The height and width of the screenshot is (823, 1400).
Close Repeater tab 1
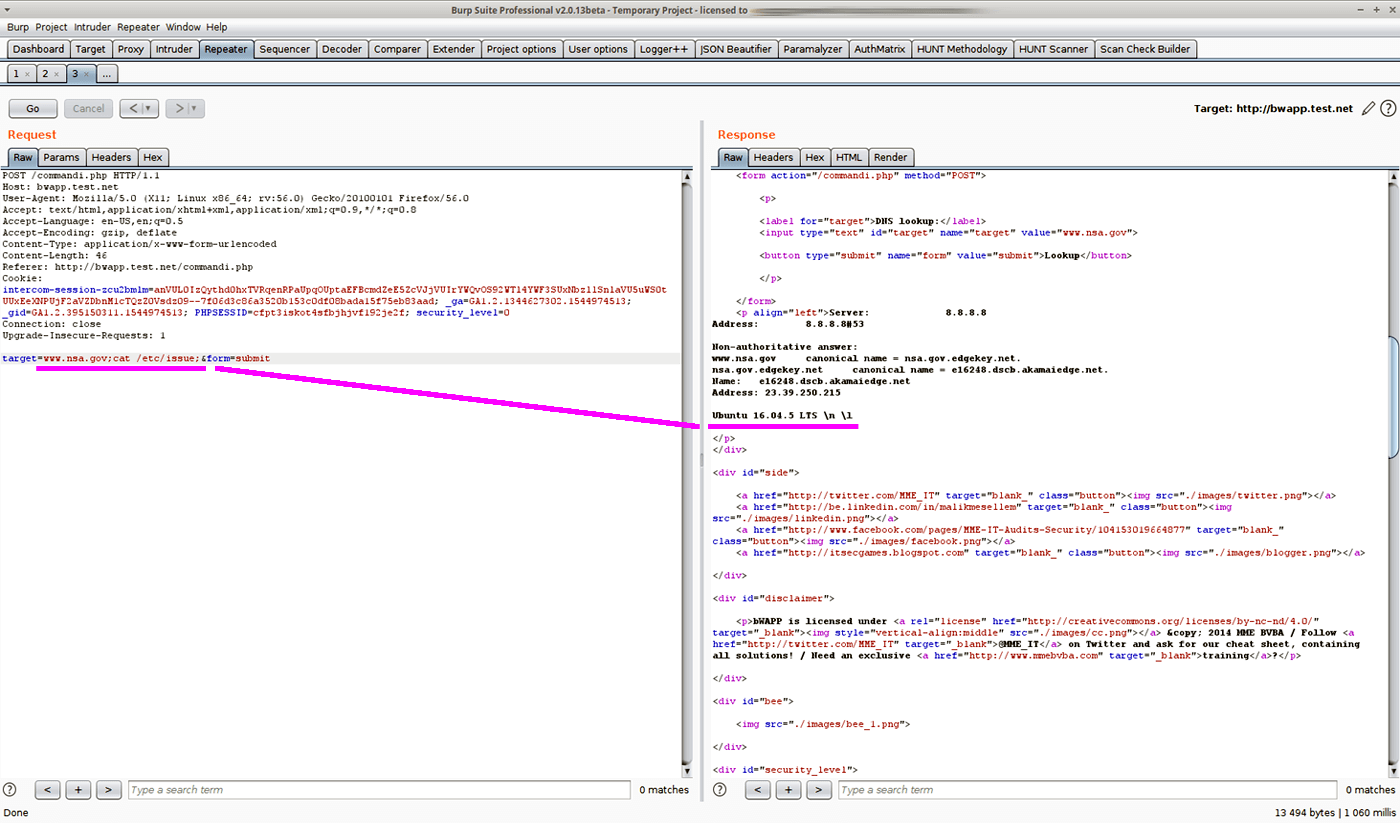[x=27, y=74]
